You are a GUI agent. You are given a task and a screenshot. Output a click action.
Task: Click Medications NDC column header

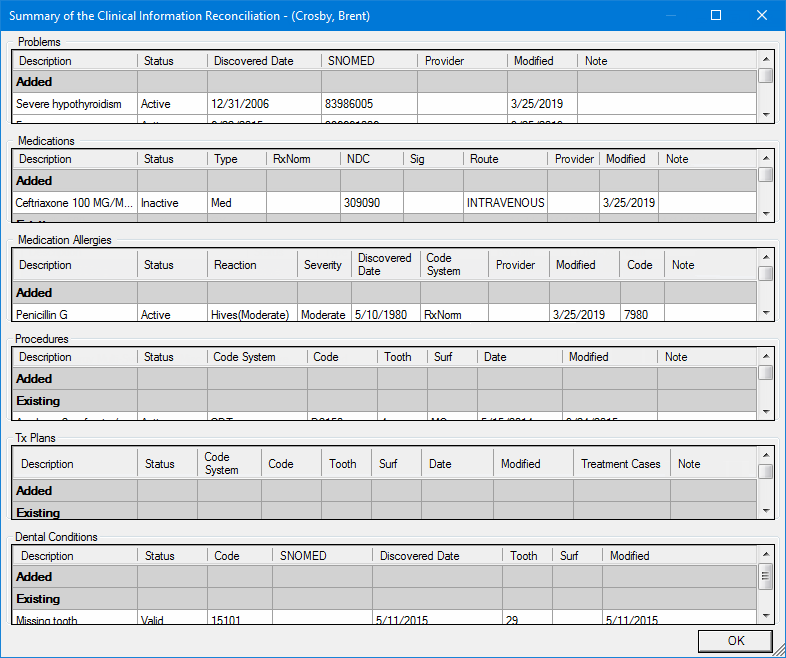tap(371, 159)
